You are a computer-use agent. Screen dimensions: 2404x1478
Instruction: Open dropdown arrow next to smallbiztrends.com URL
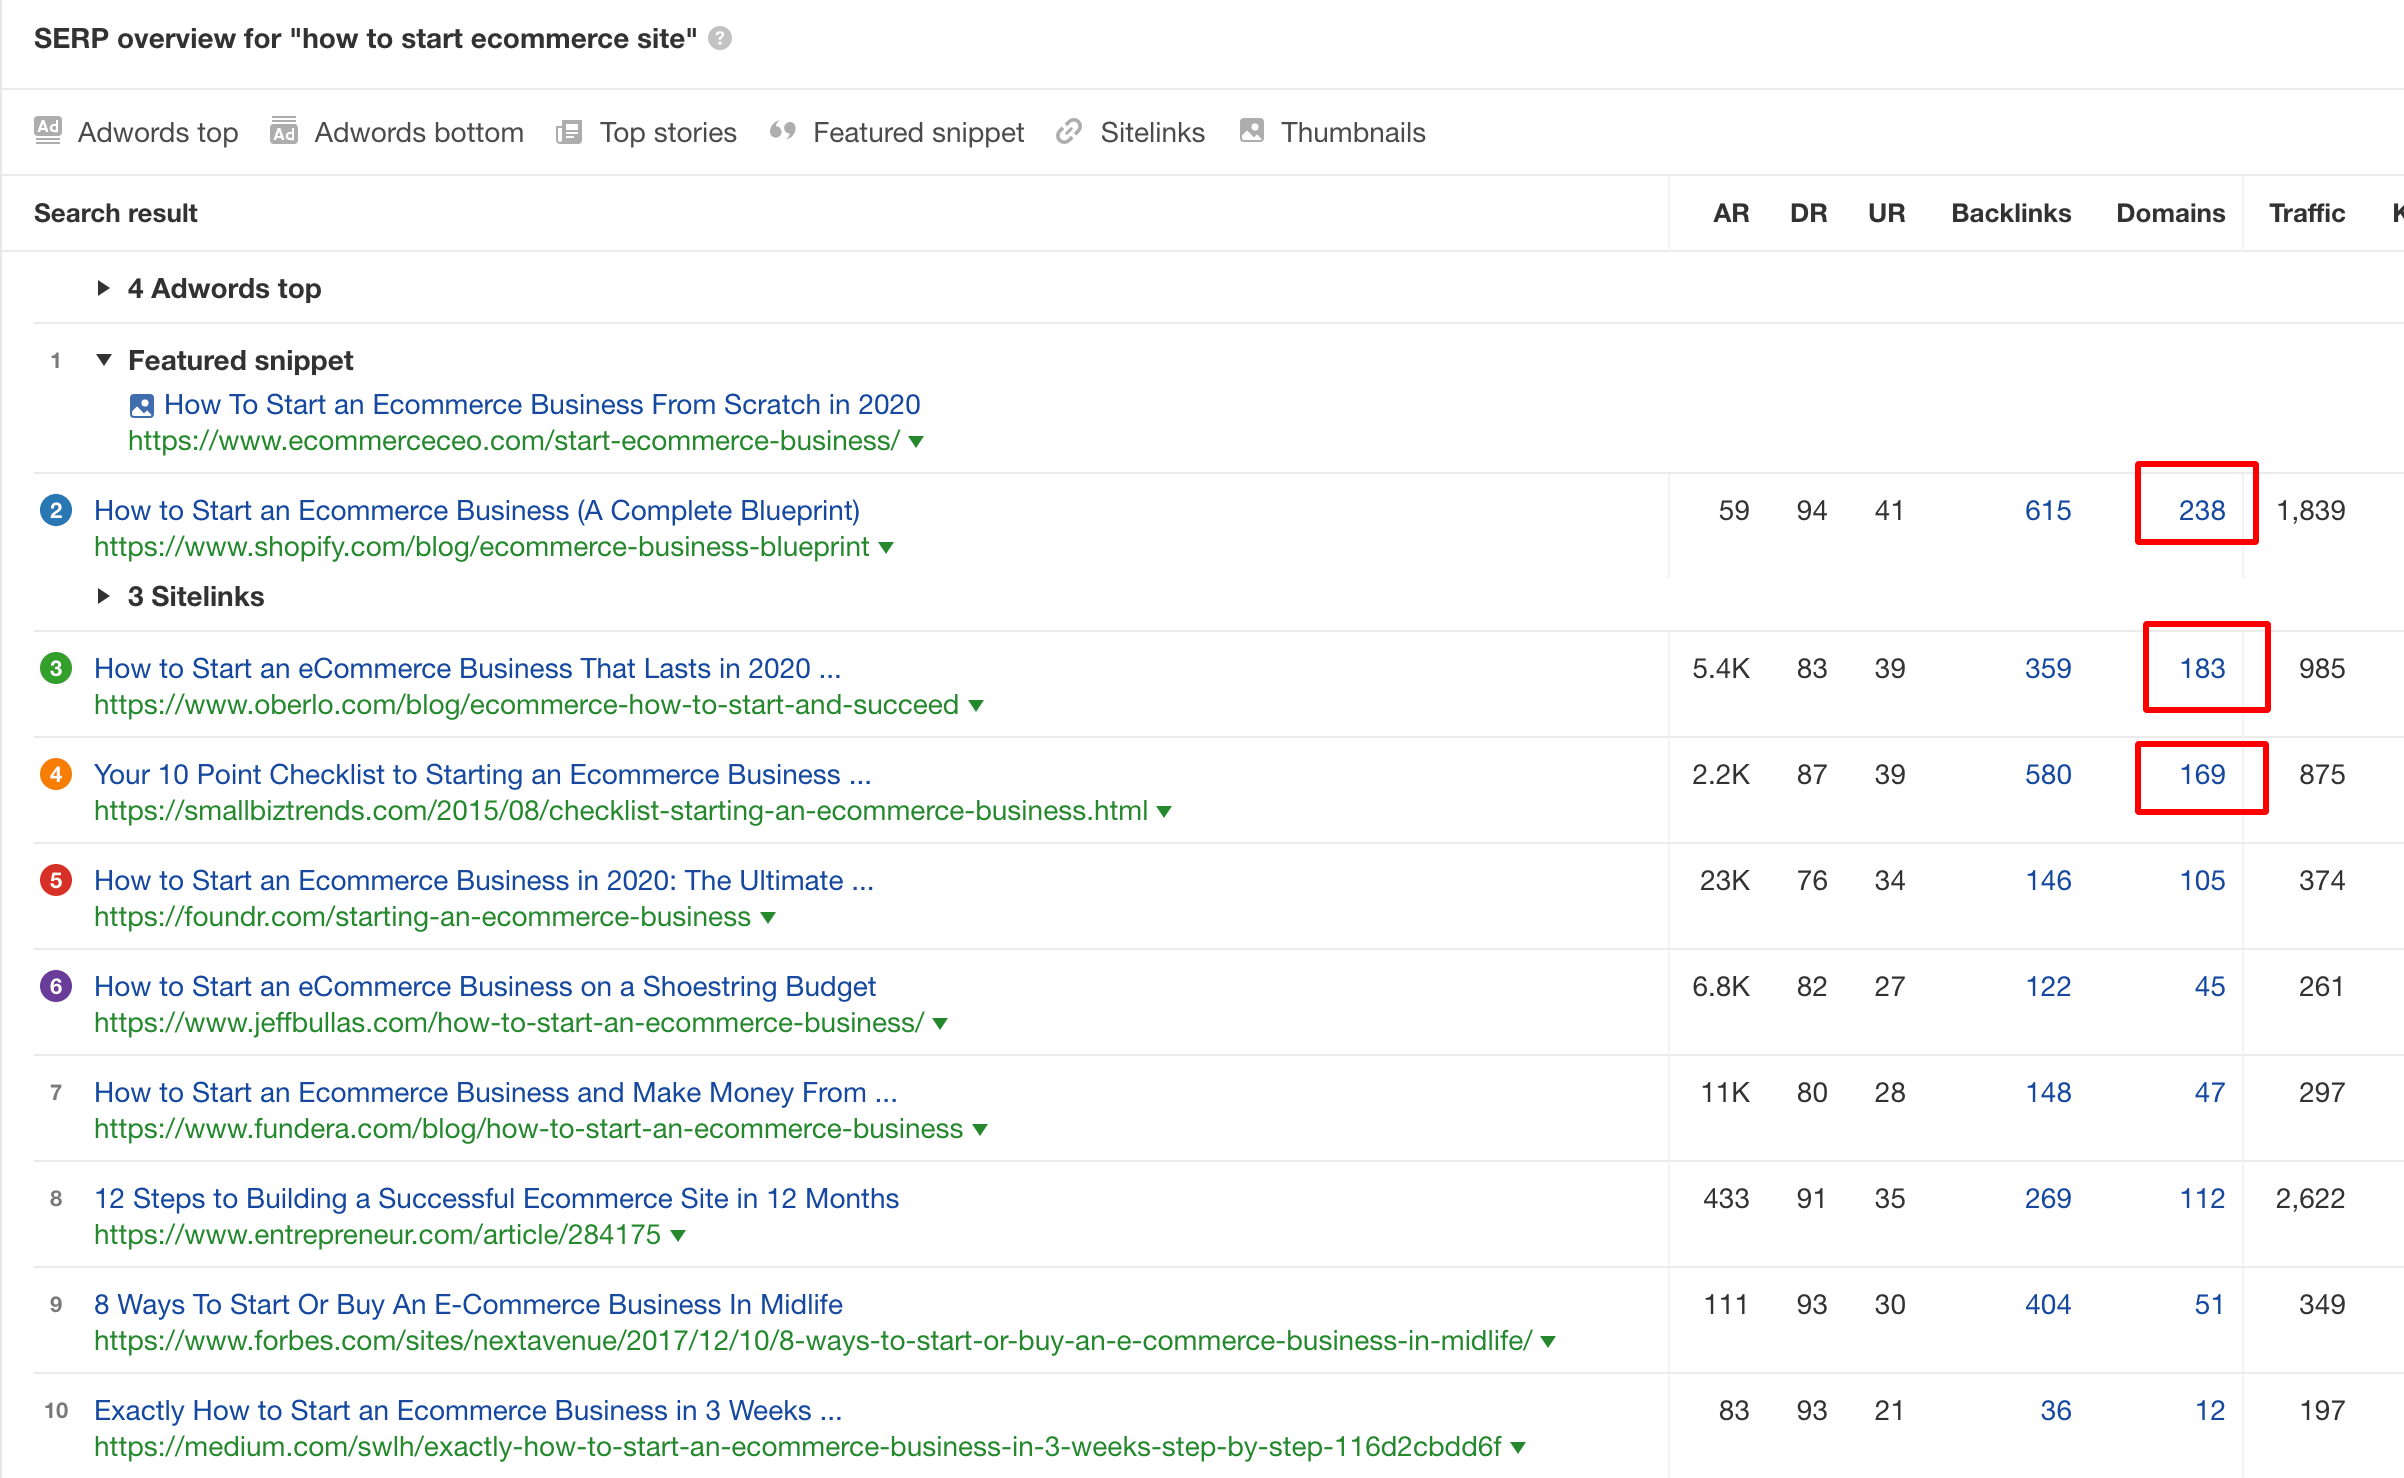pyautogui.click(x=1164, y=812)
